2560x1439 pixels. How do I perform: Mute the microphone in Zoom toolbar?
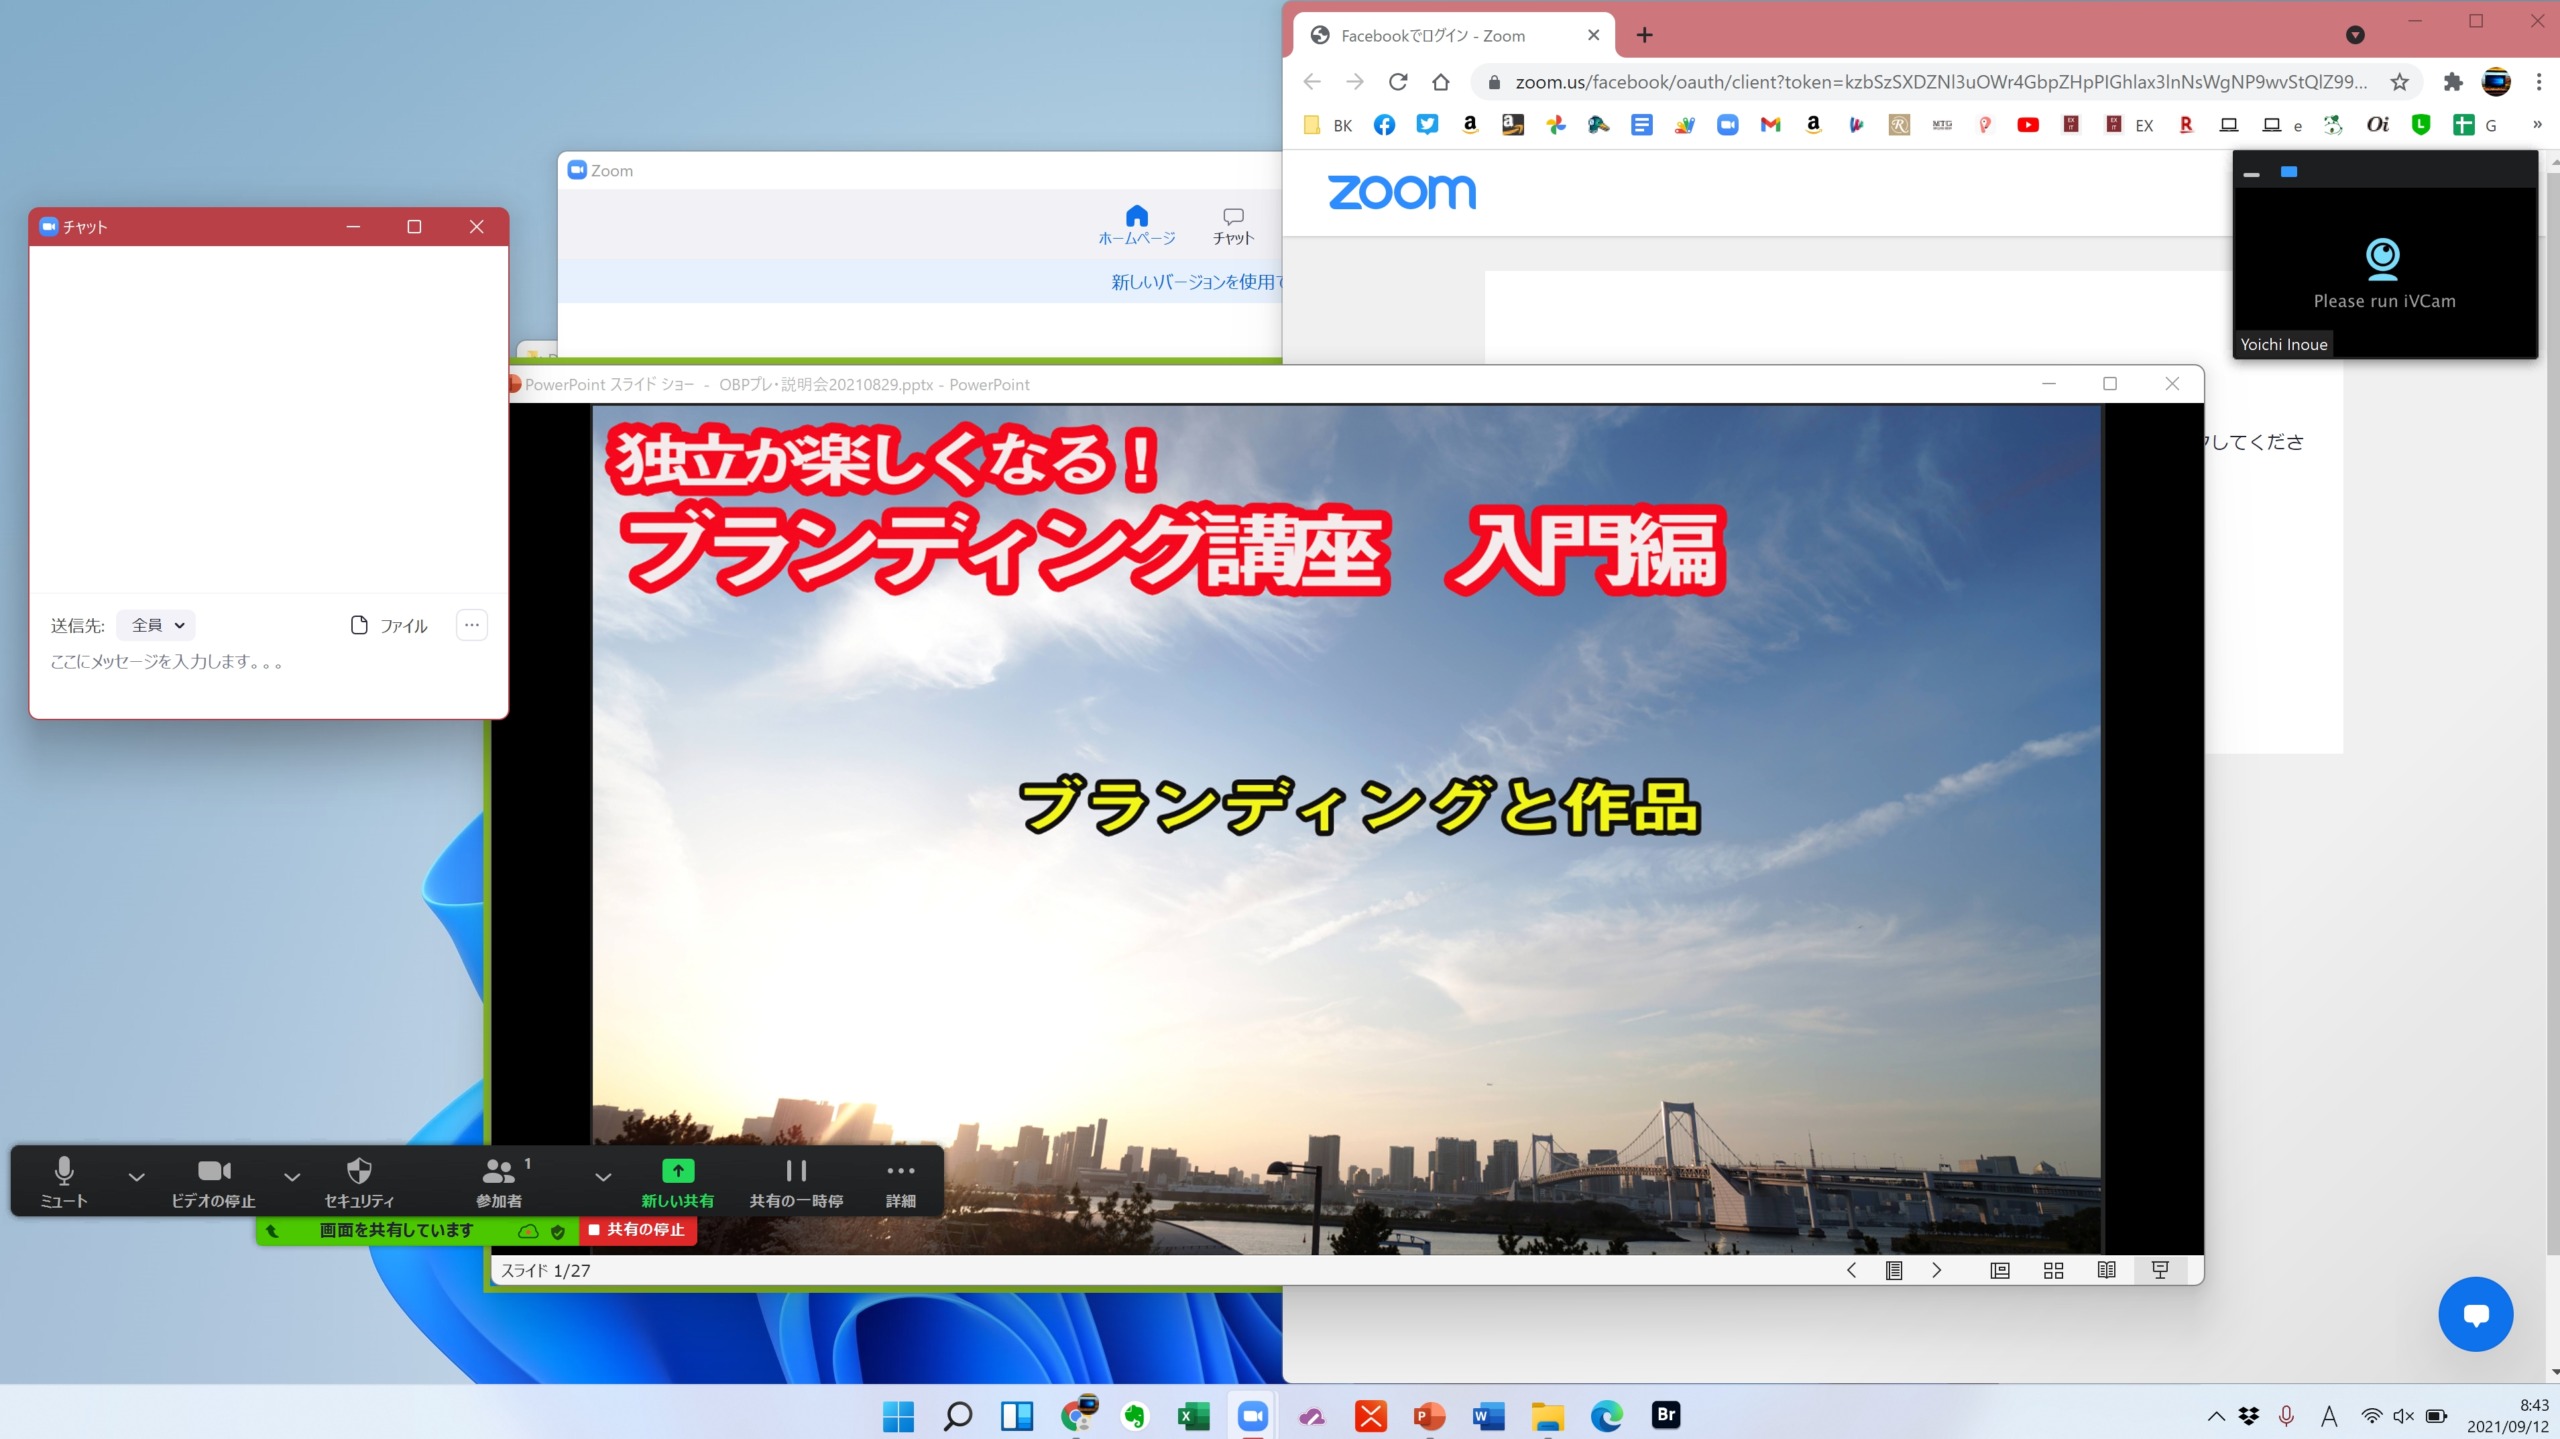coord(64,1181)
